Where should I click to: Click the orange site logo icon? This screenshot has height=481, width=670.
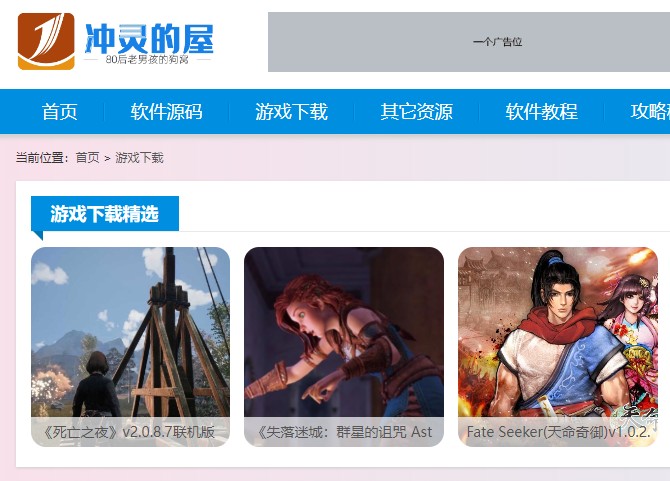pos(46,41)
